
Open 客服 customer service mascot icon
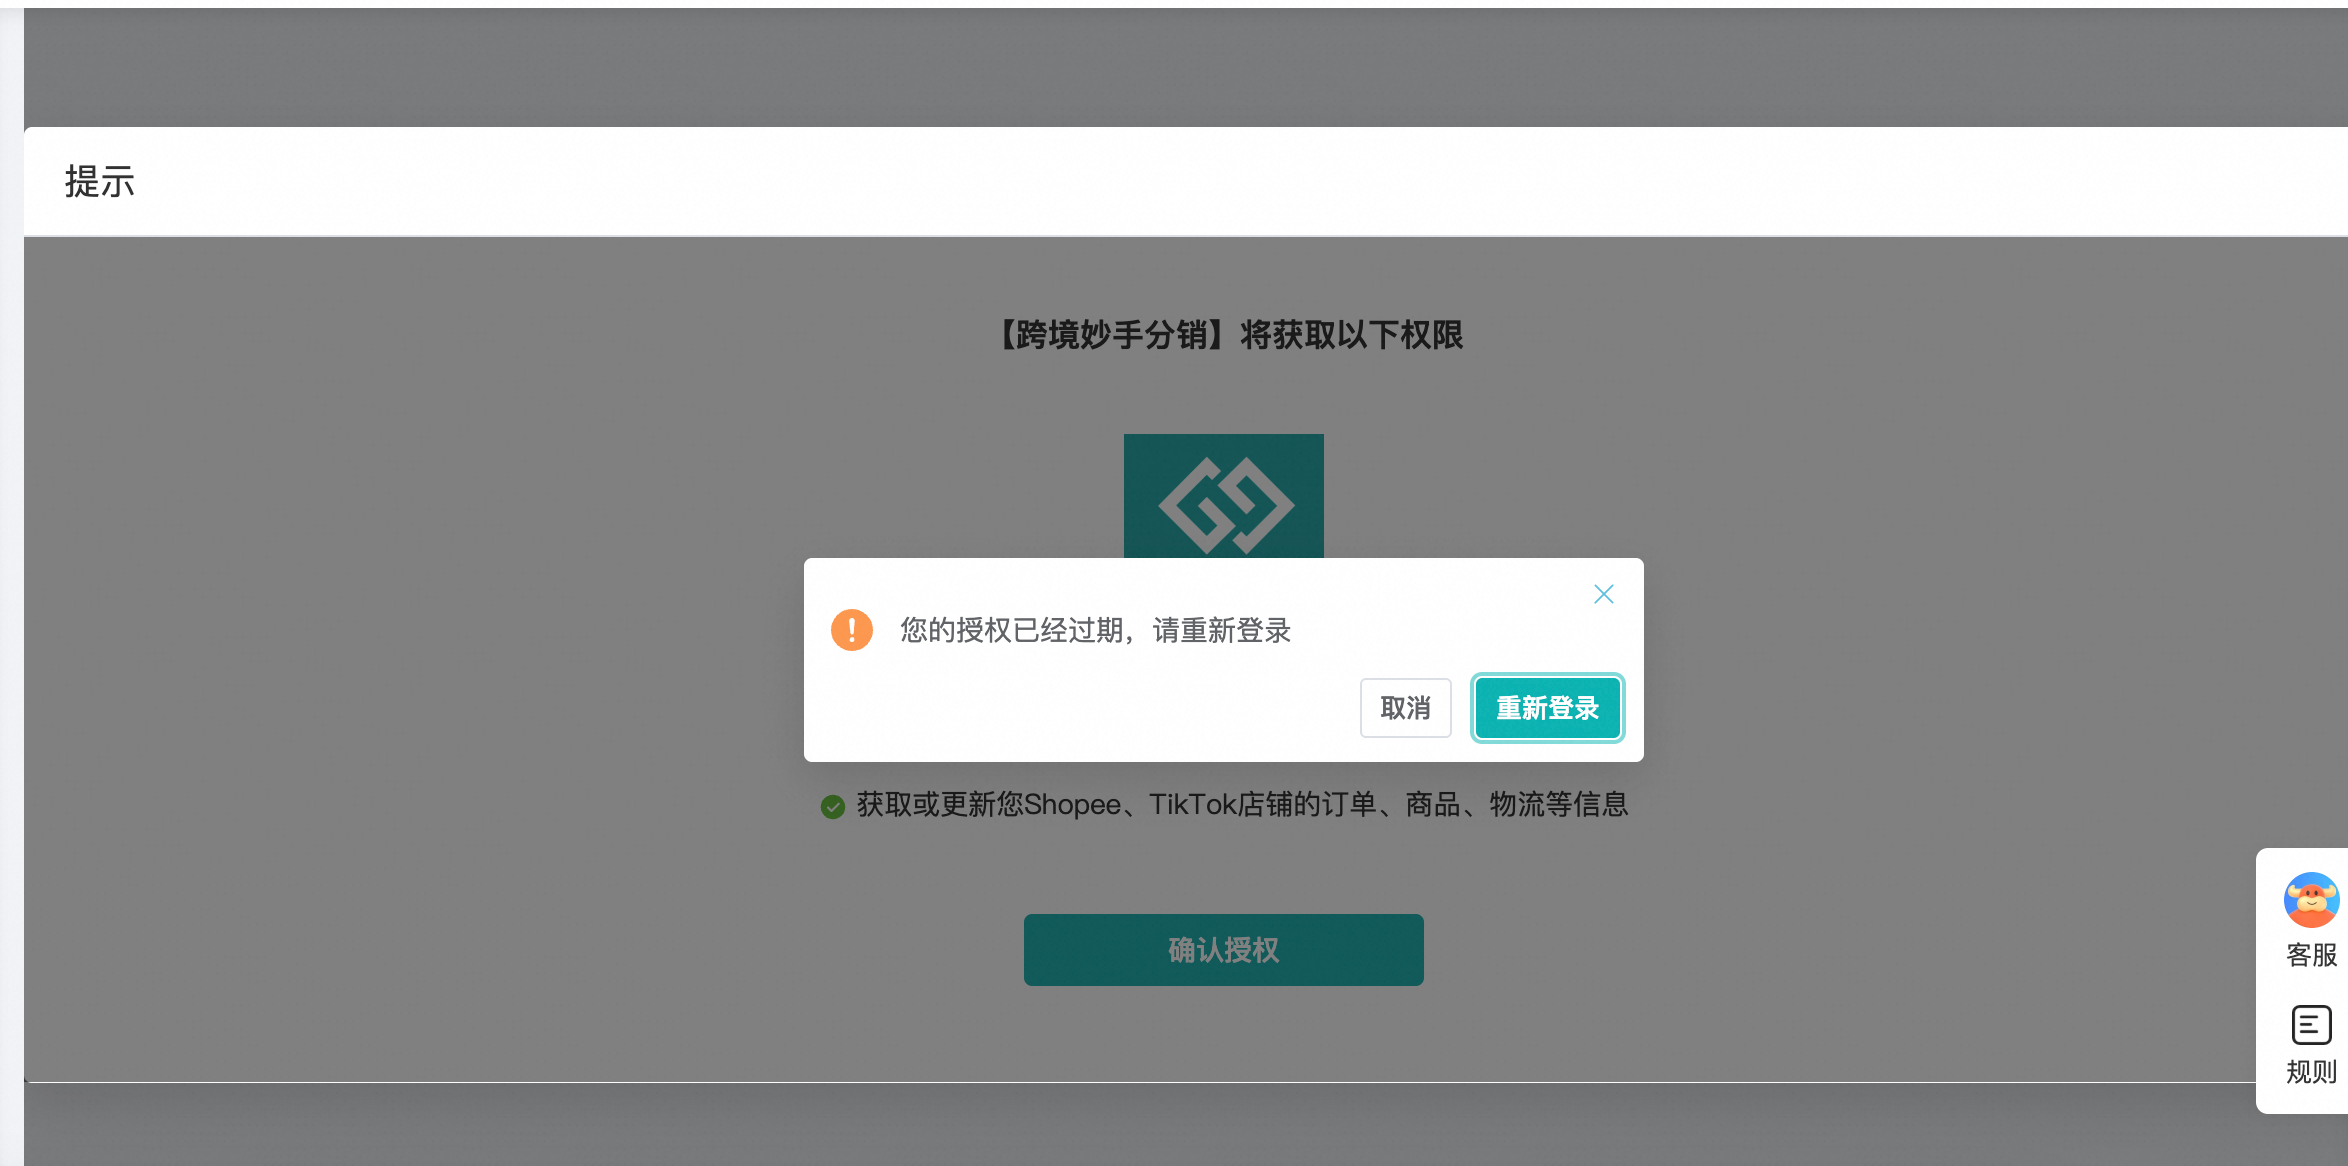coord(2311,900)
